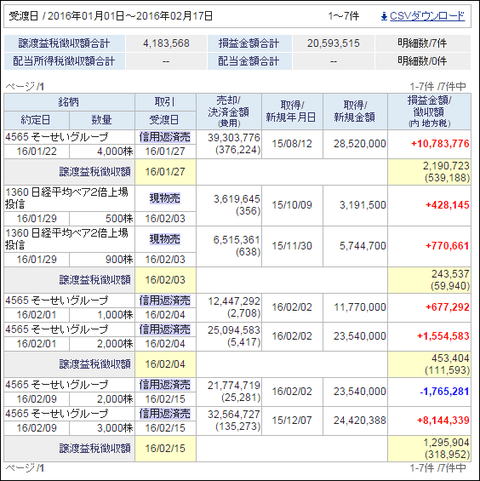Click the profit value +1,554,583
Image resolution: width=480 pixels, height=481 pixels.
coord(443,336)
